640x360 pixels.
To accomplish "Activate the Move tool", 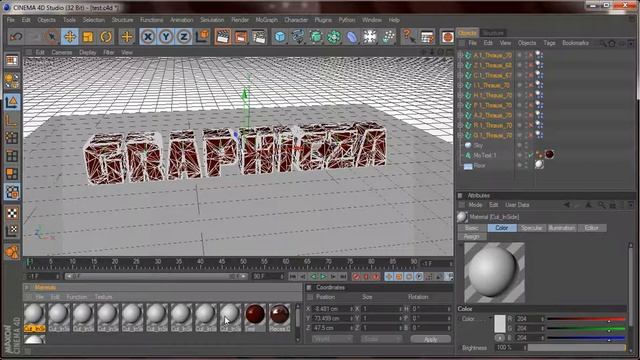I will point(70,37).
